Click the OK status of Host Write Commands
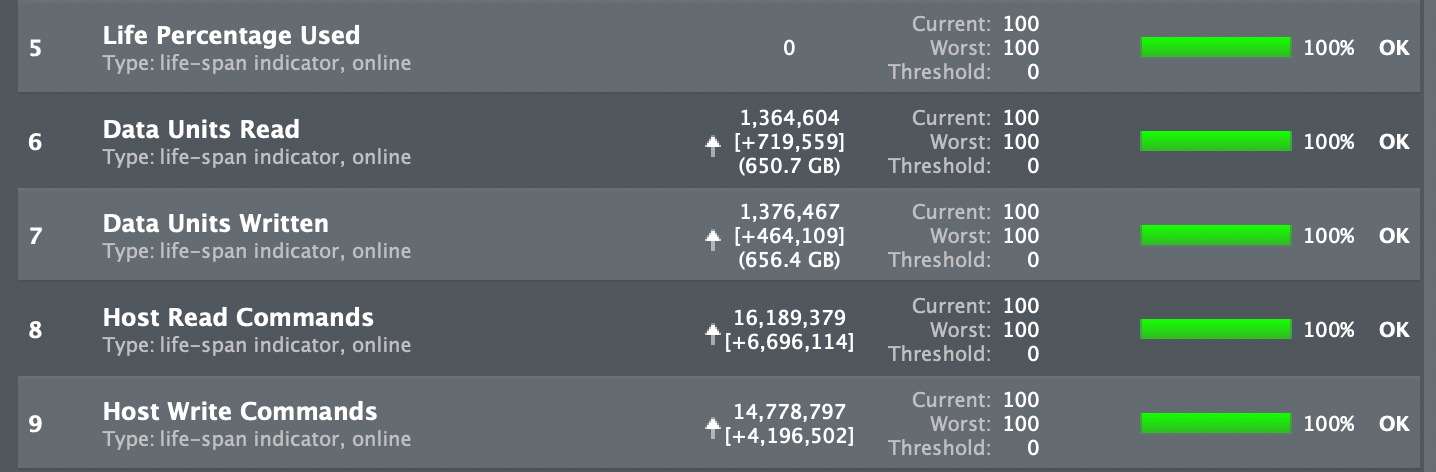The image size is (1436, 472). click(x=1394, y=424)
